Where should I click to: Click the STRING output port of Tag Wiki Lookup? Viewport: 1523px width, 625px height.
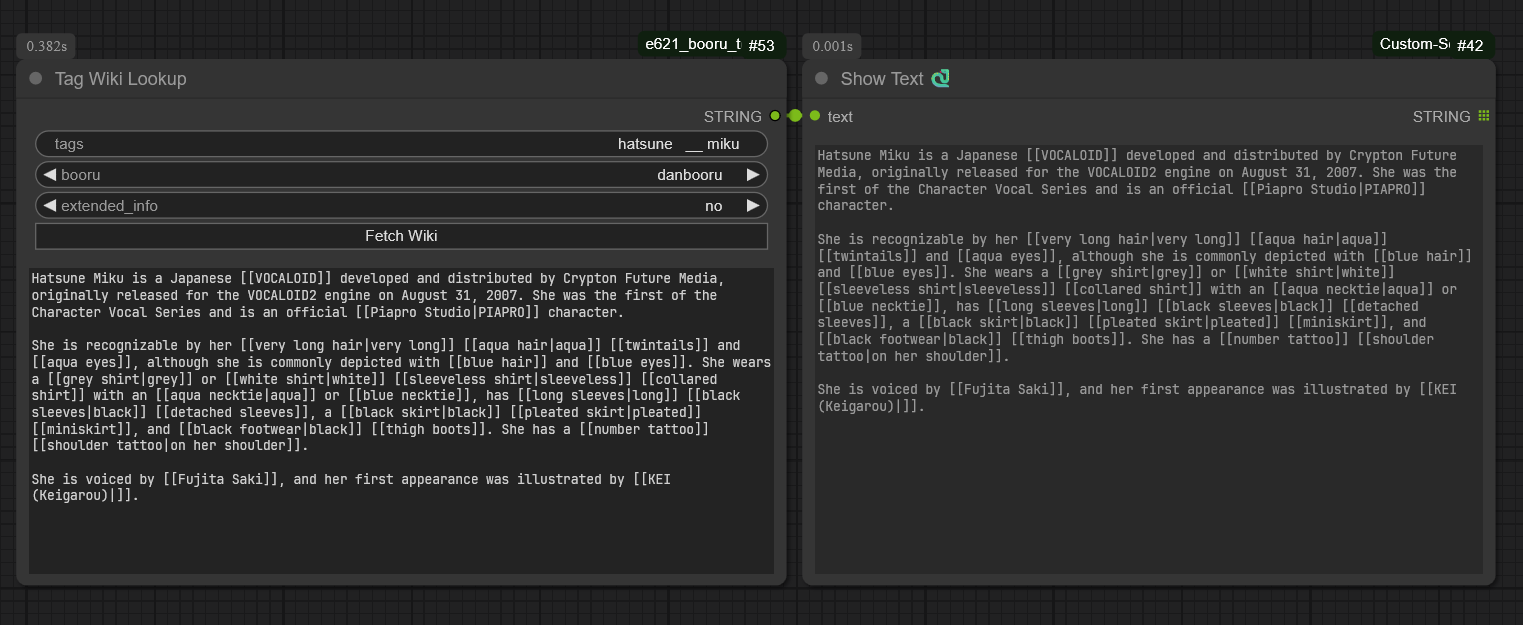775,116
